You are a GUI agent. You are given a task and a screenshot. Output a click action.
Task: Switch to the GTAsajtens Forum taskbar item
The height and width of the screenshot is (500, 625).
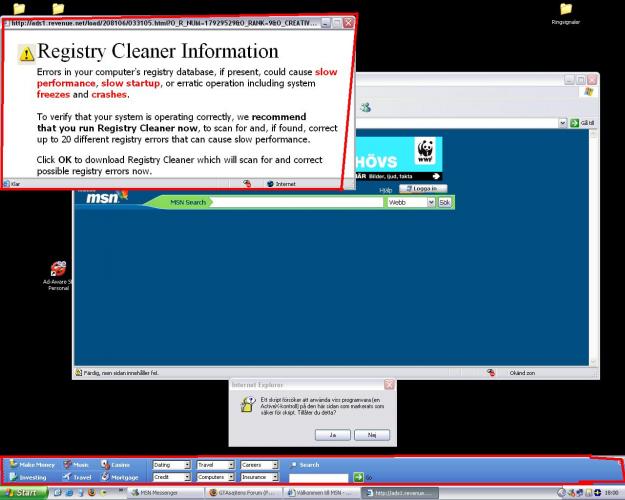[244, 493]
